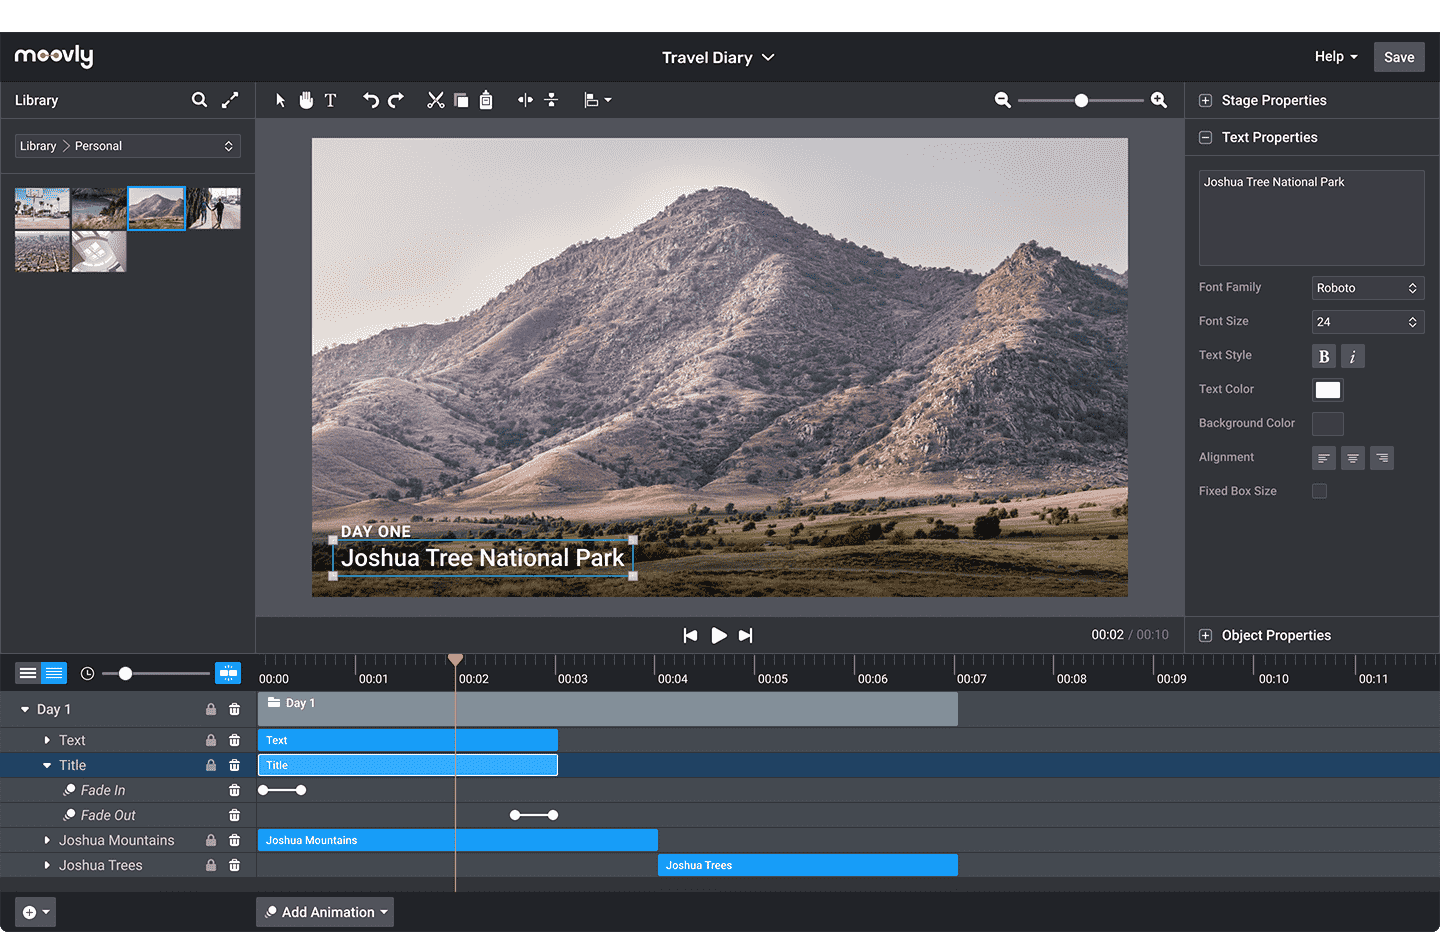Adjust the stage zoom slider handle
This screenshot has height=932, width=1440.
1081,100
